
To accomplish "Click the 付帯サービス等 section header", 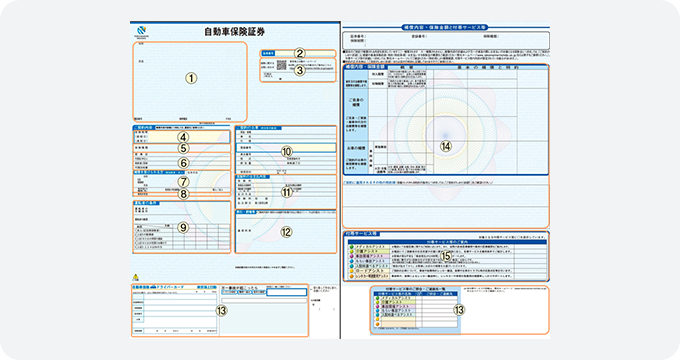I will tap(361, 234).
